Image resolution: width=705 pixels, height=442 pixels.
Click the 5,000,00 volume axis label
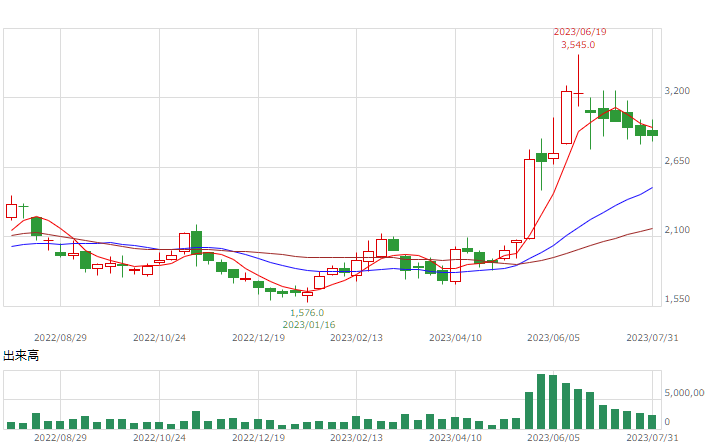pyautogui.click(x=684, y=393)
